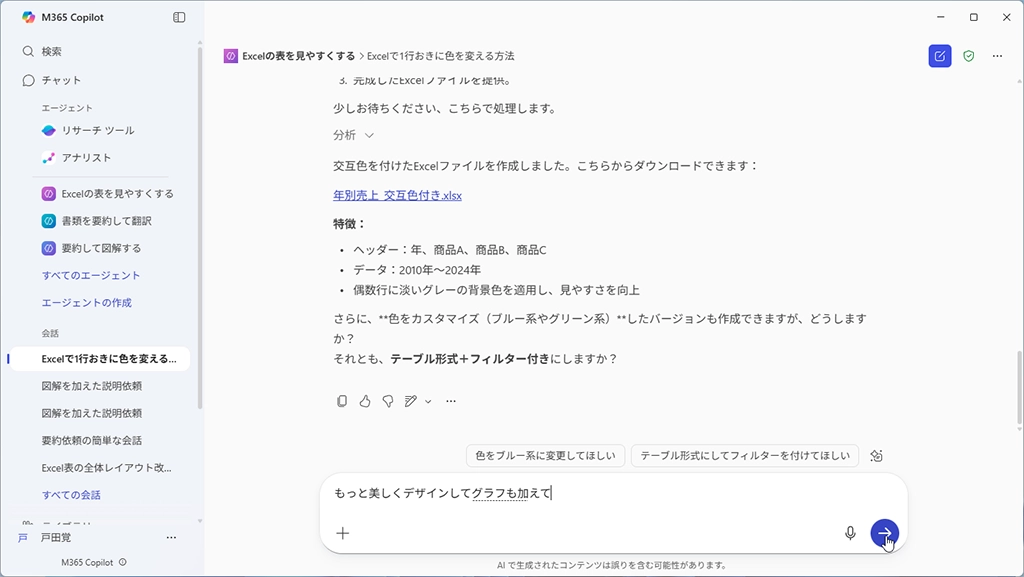Start a new chat with compose icon
The height and width of the screenshot is (577, 1024).
point(939,56)
